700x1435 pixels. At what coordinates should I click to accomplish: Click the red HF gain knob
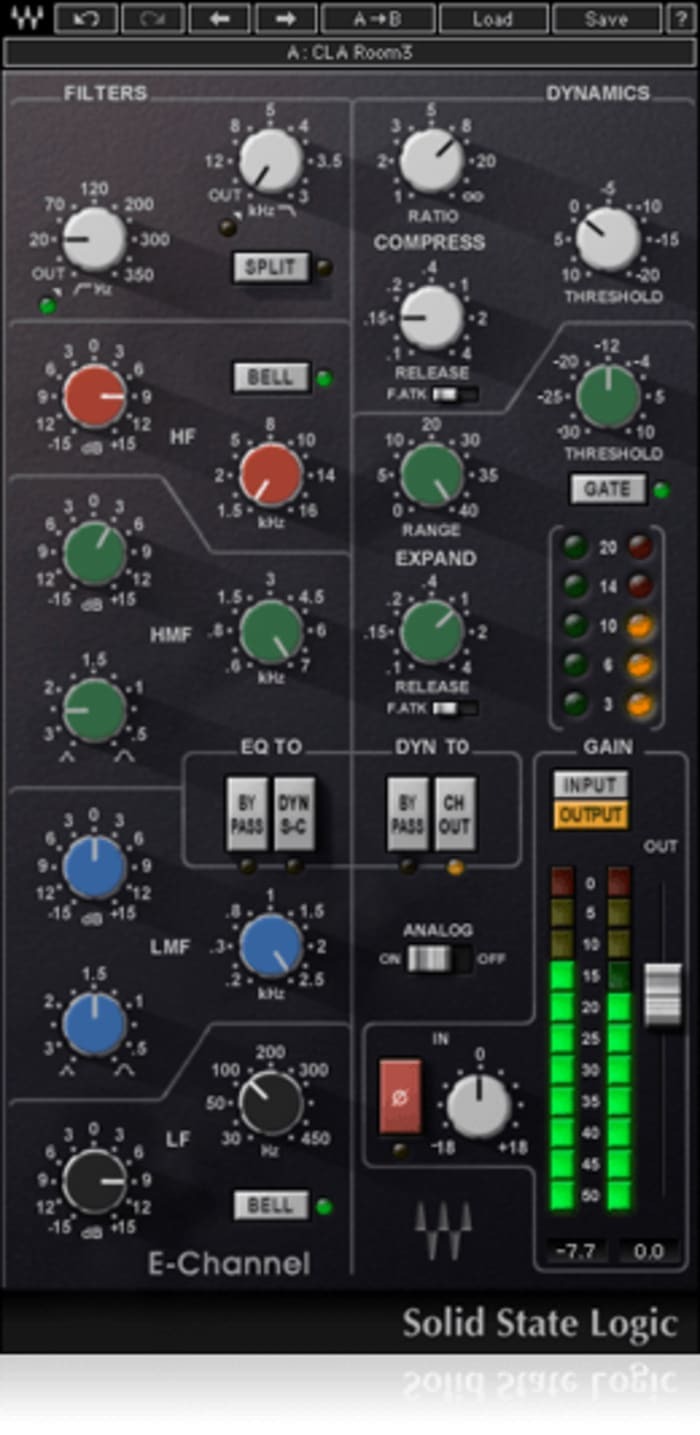[x=95, y=396]
